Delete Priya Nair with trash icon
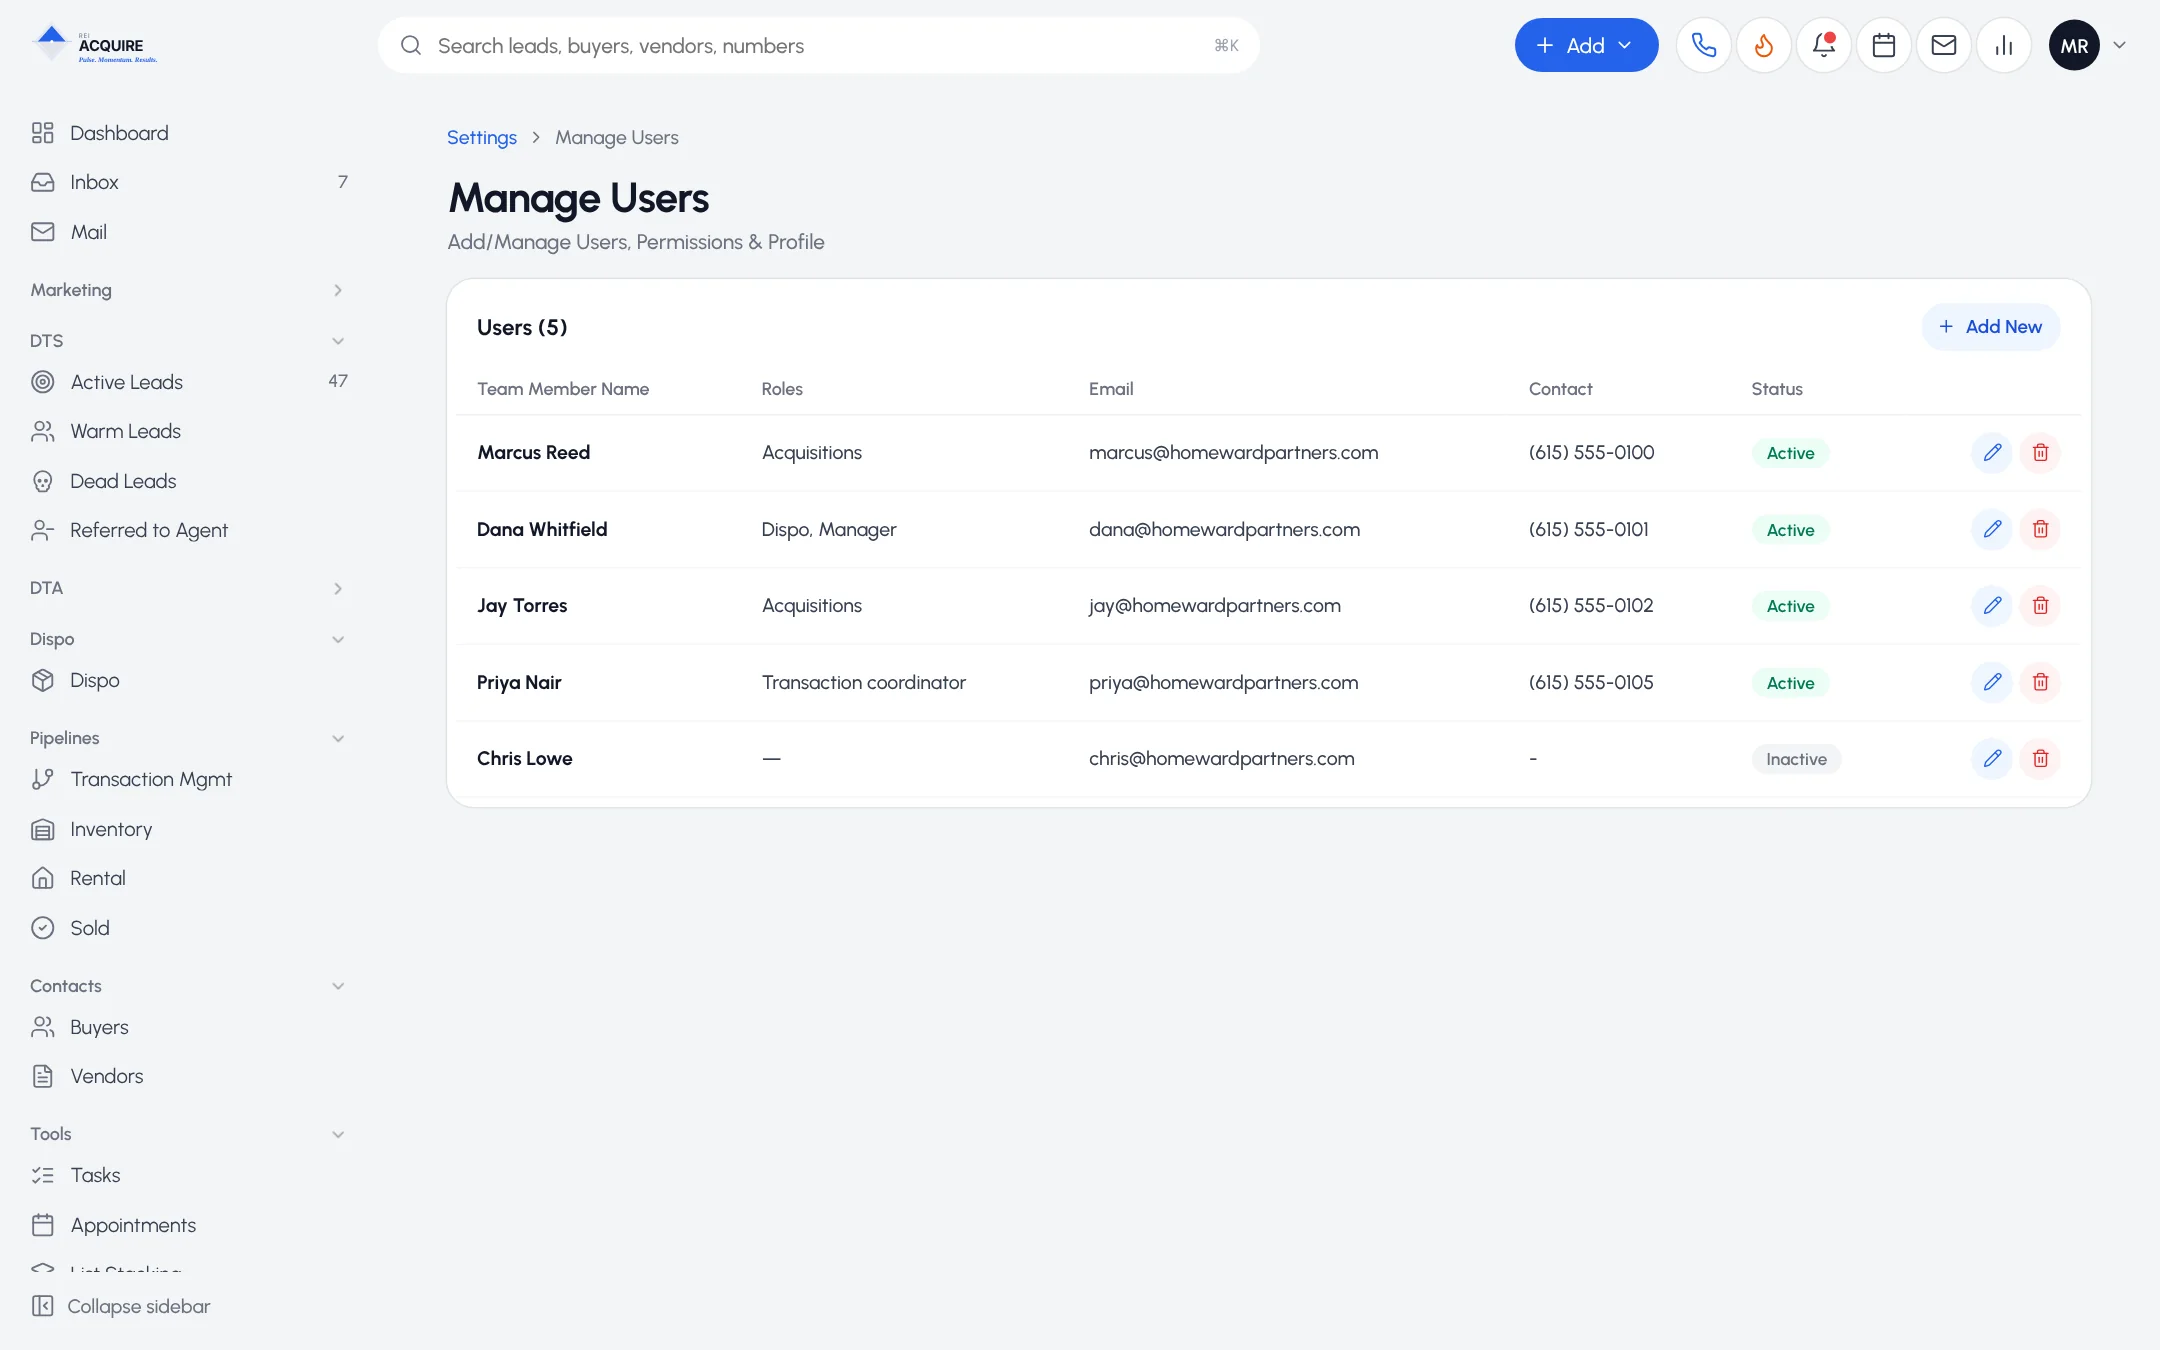The width and height of the screenshot is (2160, 1350). coord(2040,682)
